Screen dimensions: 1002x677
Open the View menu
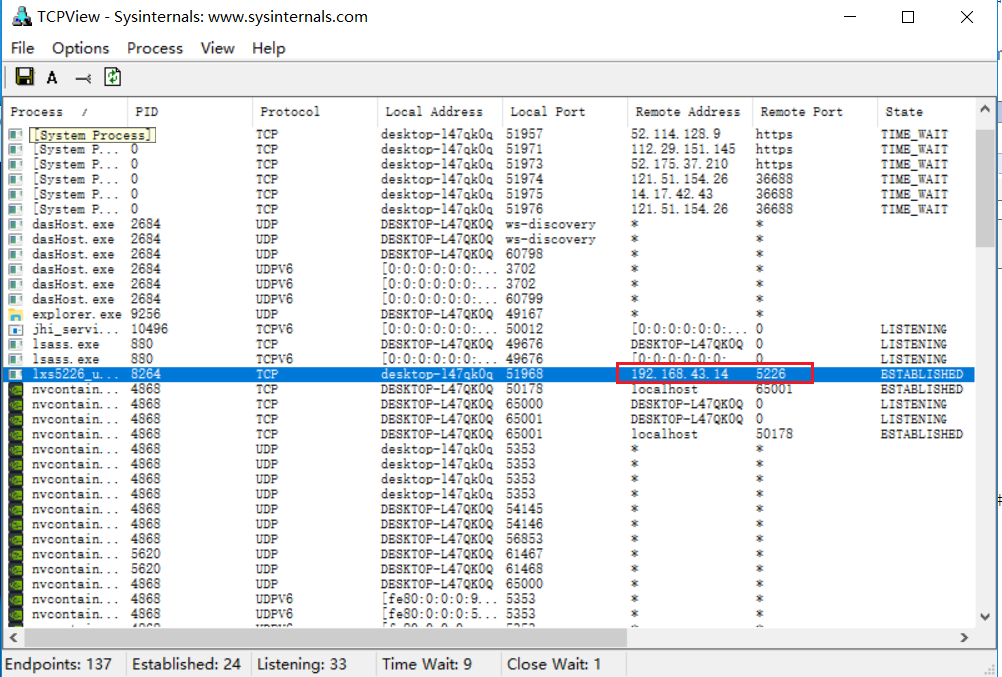[217, 49]
